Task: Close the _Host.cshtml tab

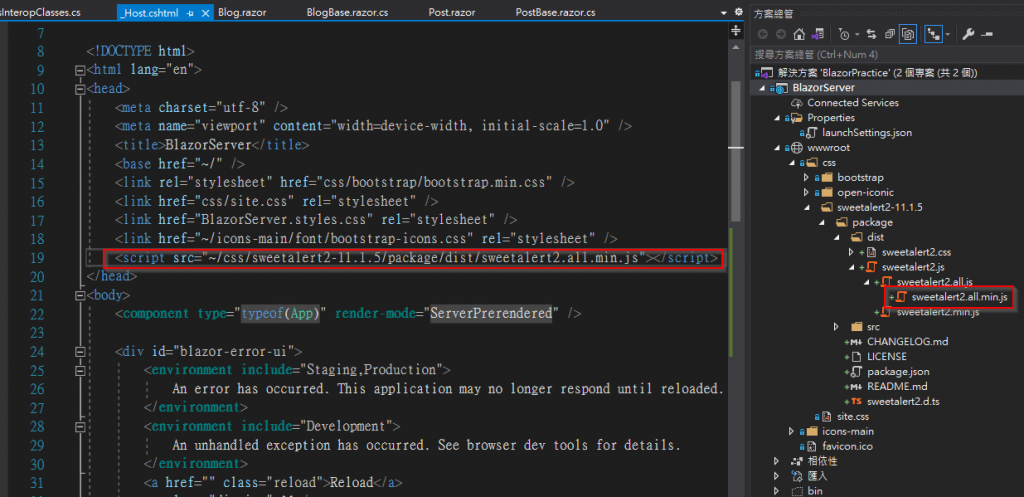Action: (206, 13)
